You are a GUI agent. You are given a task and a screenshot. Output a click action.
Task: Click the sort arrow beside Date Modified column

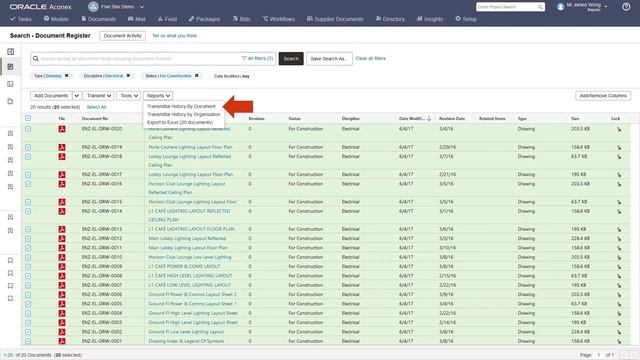[x=429, y=118]
